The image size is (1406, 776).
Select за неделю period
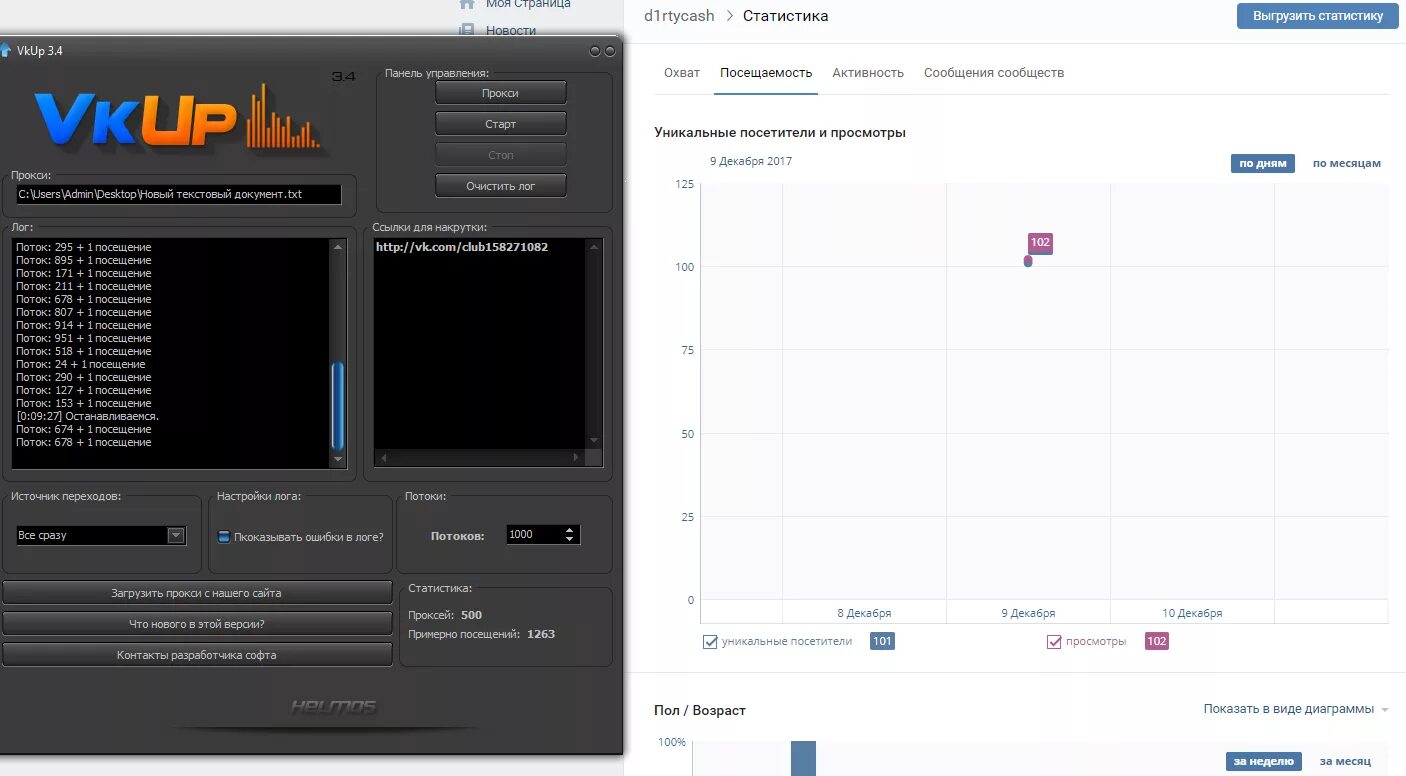pos(1264,761)
